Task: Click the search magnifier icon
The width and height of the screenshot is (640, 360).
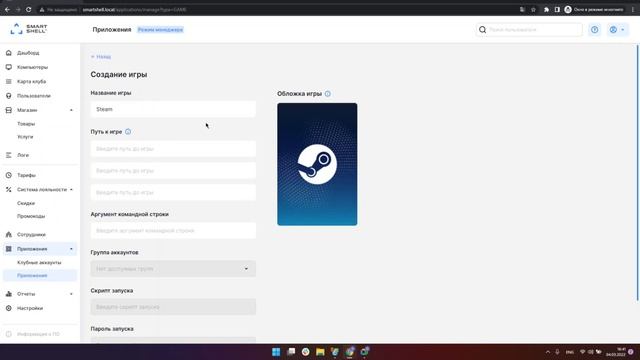Action: (482, 30)
